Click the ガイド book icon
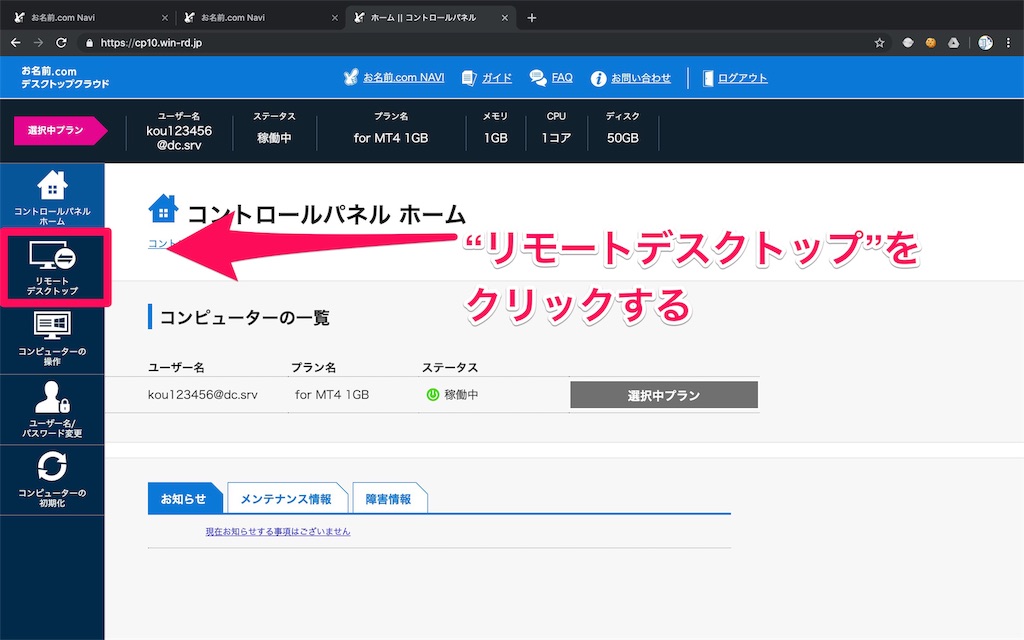The width and height of the screenshot is (1024, 640). (x=466, y=77)
